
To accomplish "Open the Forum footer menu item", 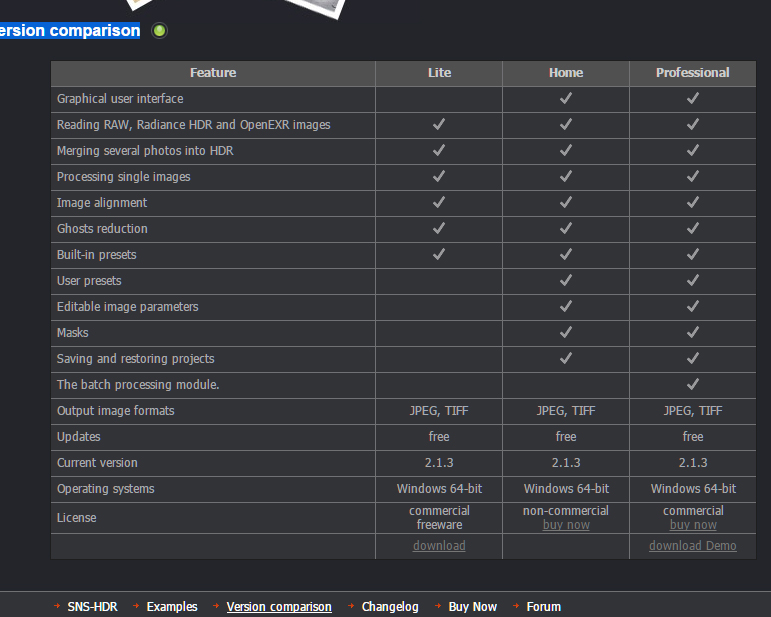I will [x=543, y=607].
